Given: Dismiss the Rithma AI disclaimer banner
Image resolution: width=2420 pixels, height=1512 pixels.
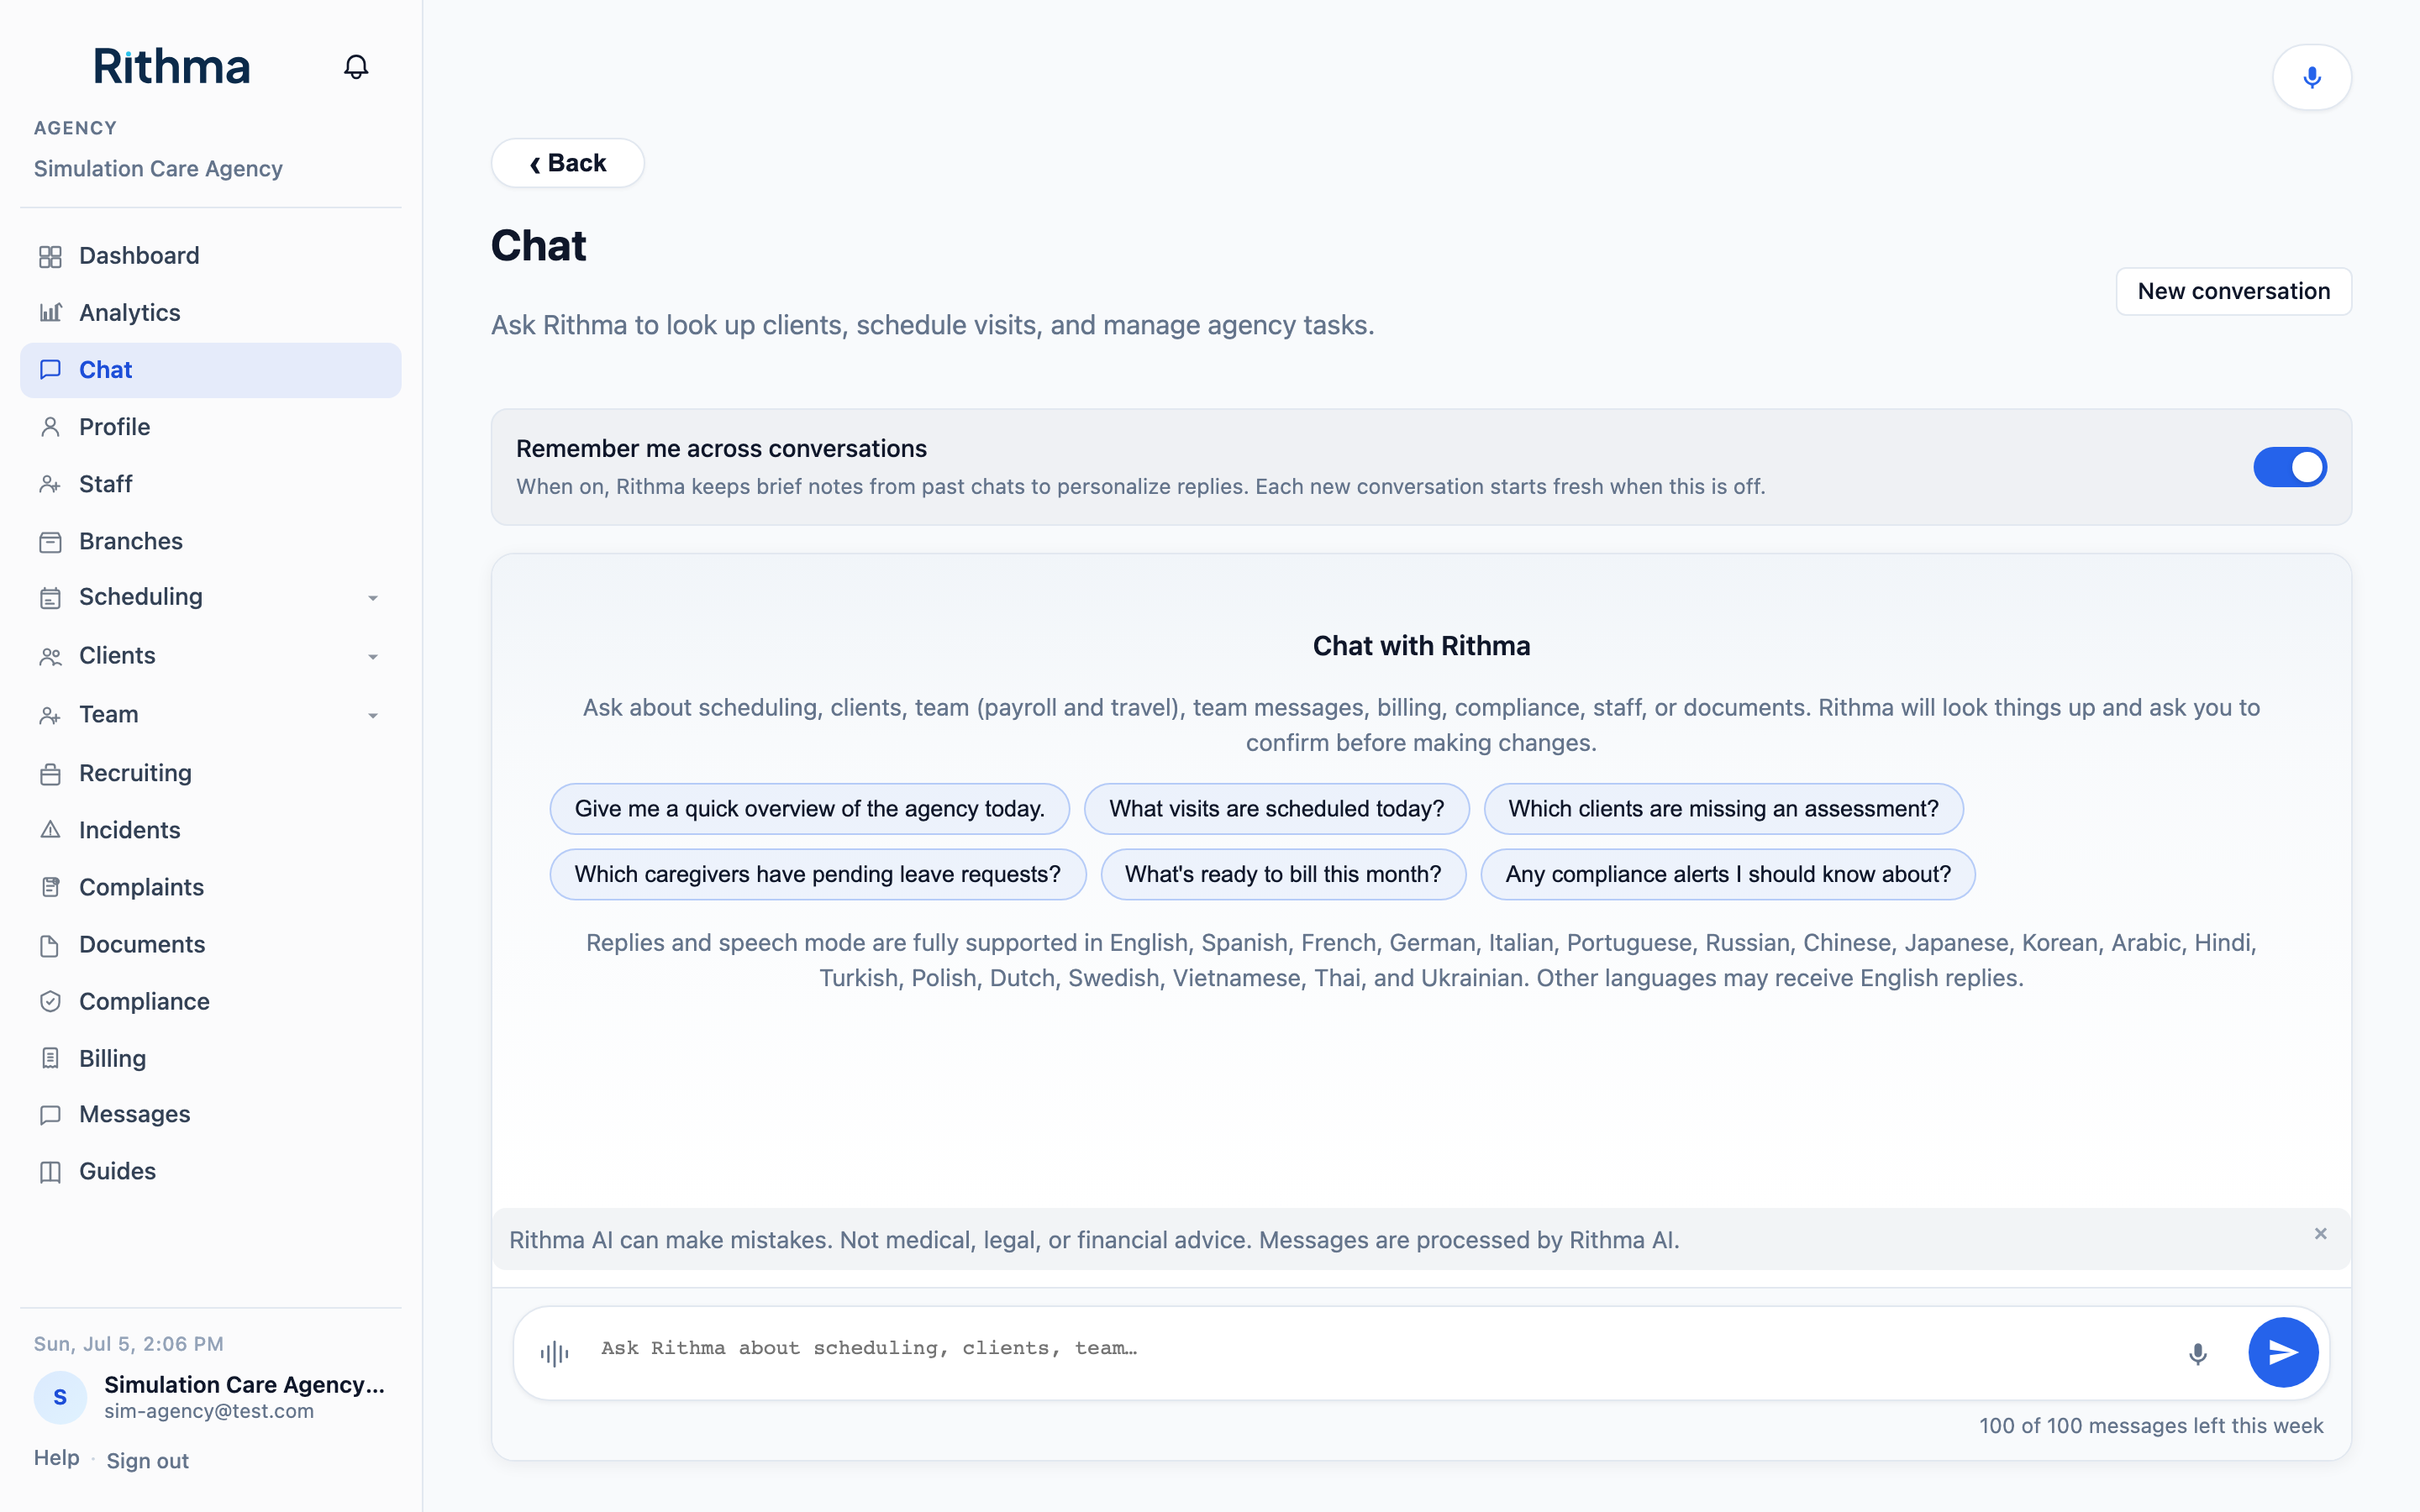Looking at the screenshot, I should 2320,1233.
